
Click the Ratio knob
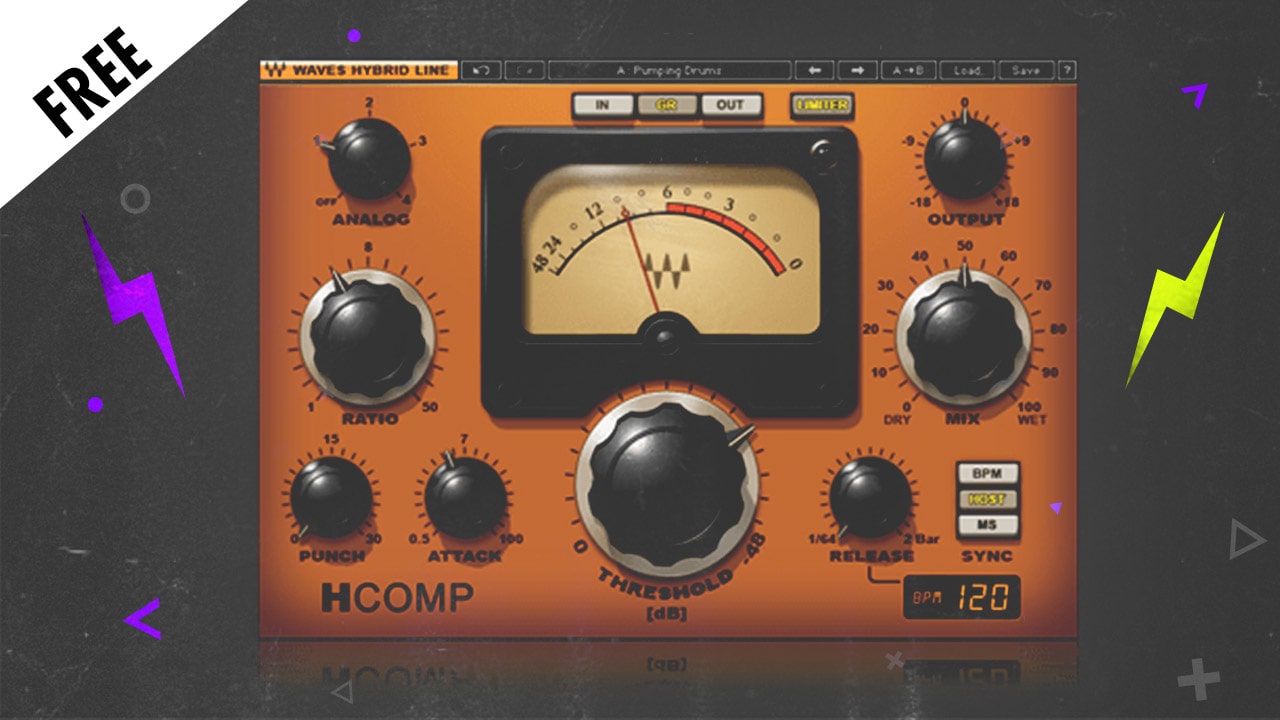tap(368, 337)
